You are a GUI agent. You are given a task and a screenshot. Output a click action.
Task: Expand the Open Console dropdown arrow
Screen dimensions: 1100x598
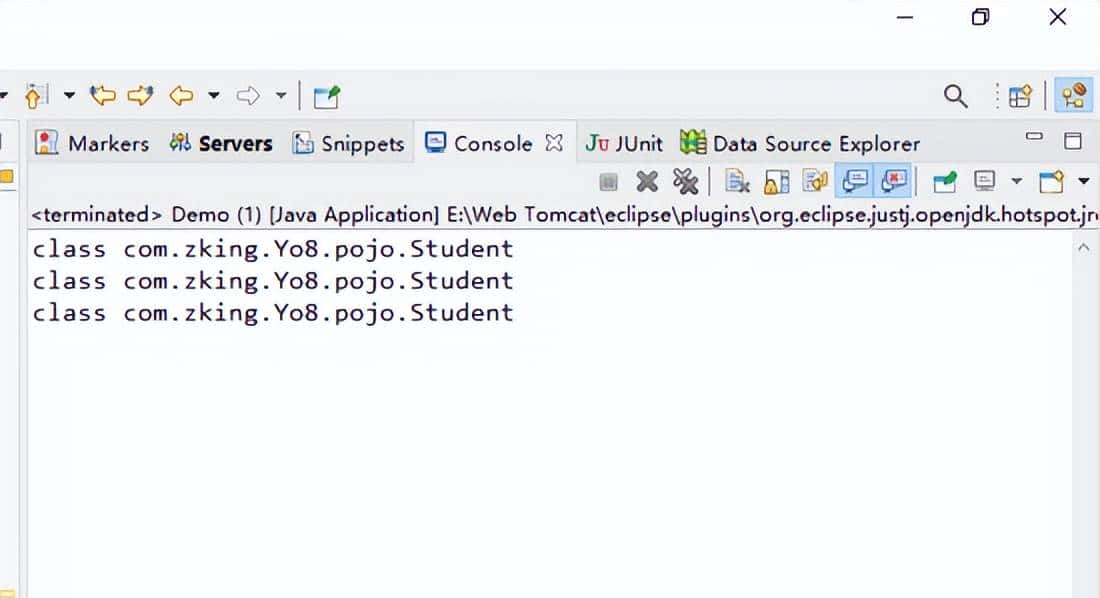pos(1084,182)
